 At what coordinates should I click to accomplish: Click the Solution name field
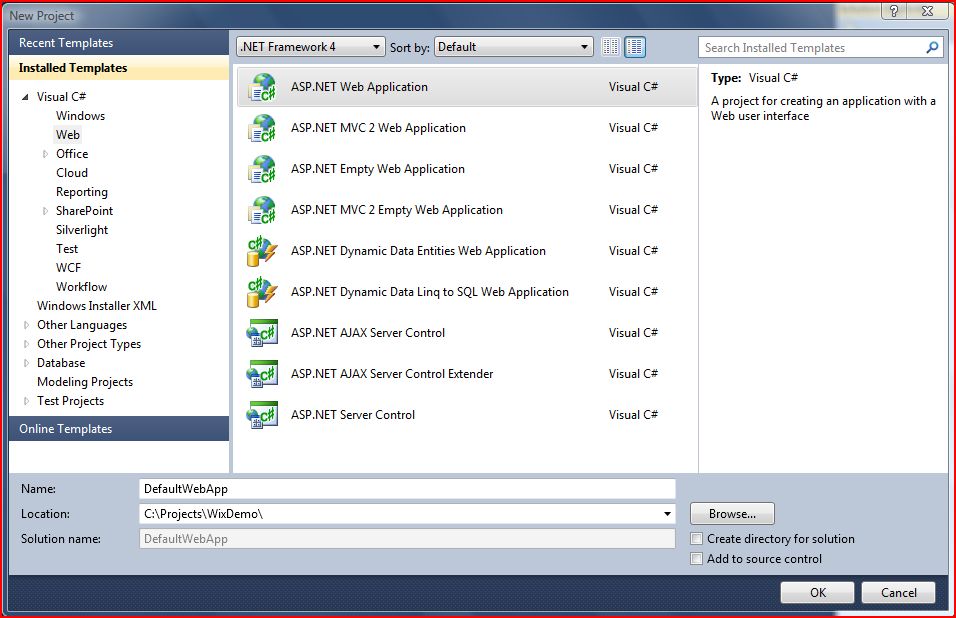pyautogui.click(x=407, y=539)
